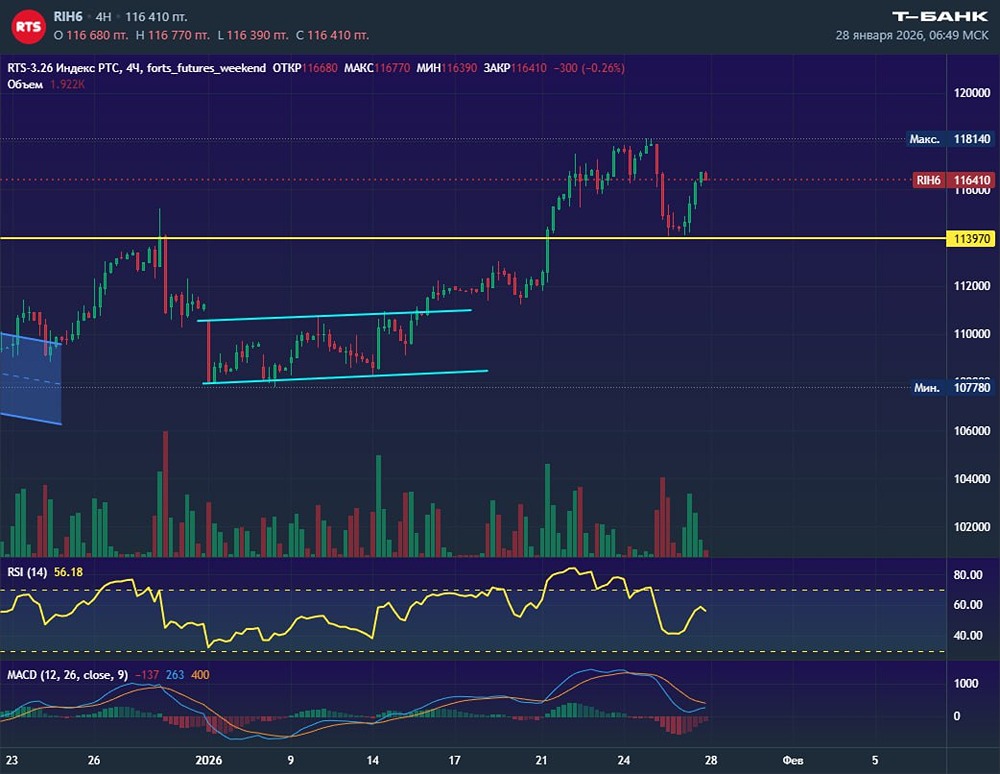Click the ОТКР 116680 open value
The image size is (1000, 774).
click(x=305, y=68)
